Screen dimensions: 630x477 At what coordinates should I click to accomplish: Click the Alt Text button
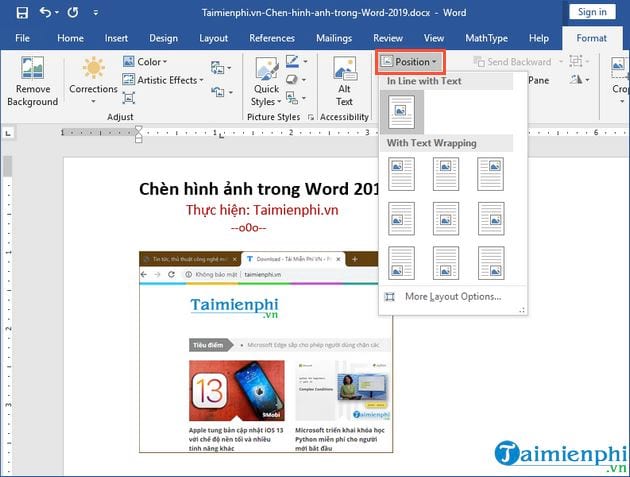344,82
